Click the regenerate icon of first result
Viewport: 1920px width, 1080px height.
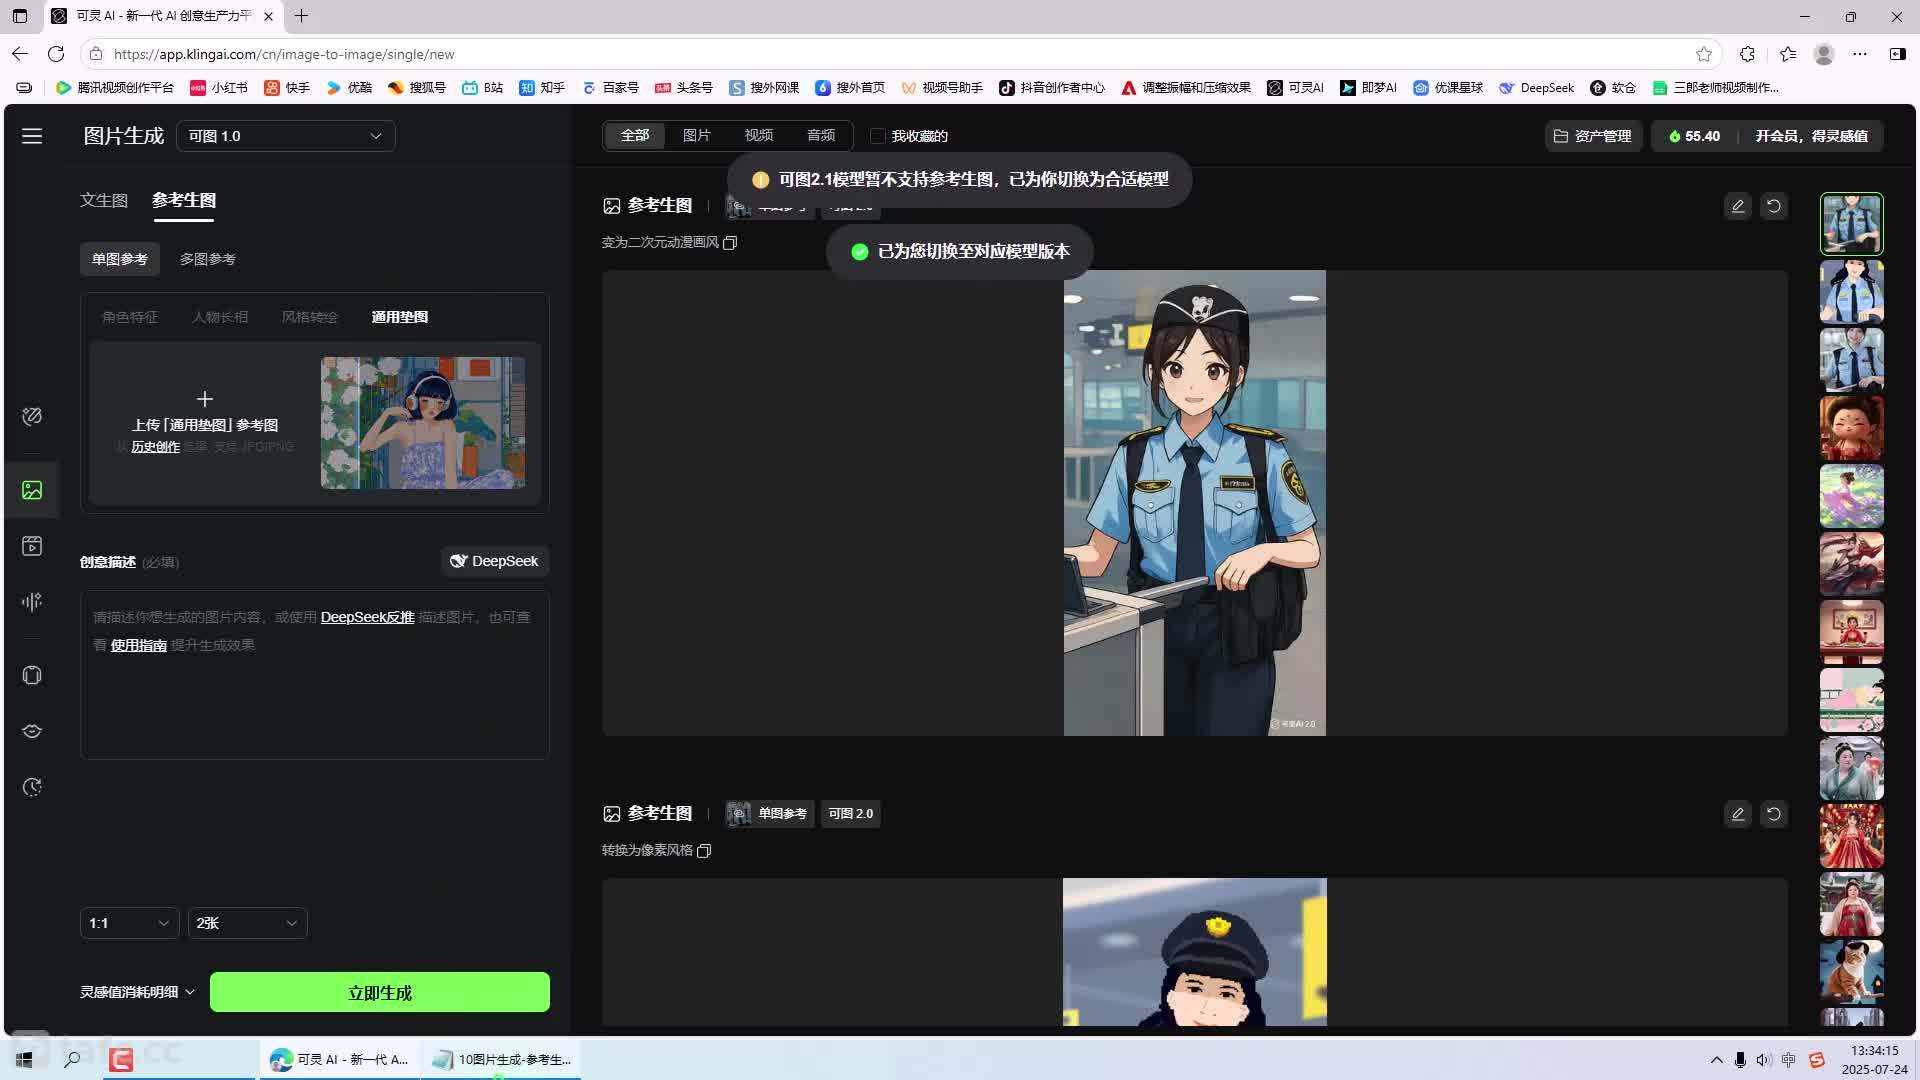[1774, 206]
